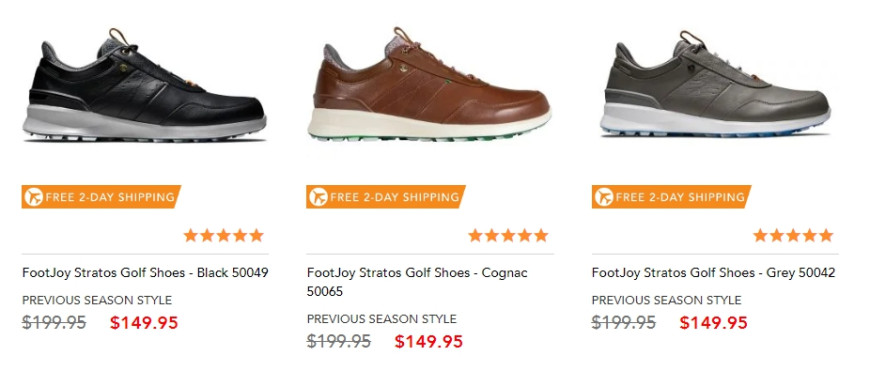View star rating of Cognac 50065 shoes
Screen dimensions: 870x371
(x=508, y=236)
